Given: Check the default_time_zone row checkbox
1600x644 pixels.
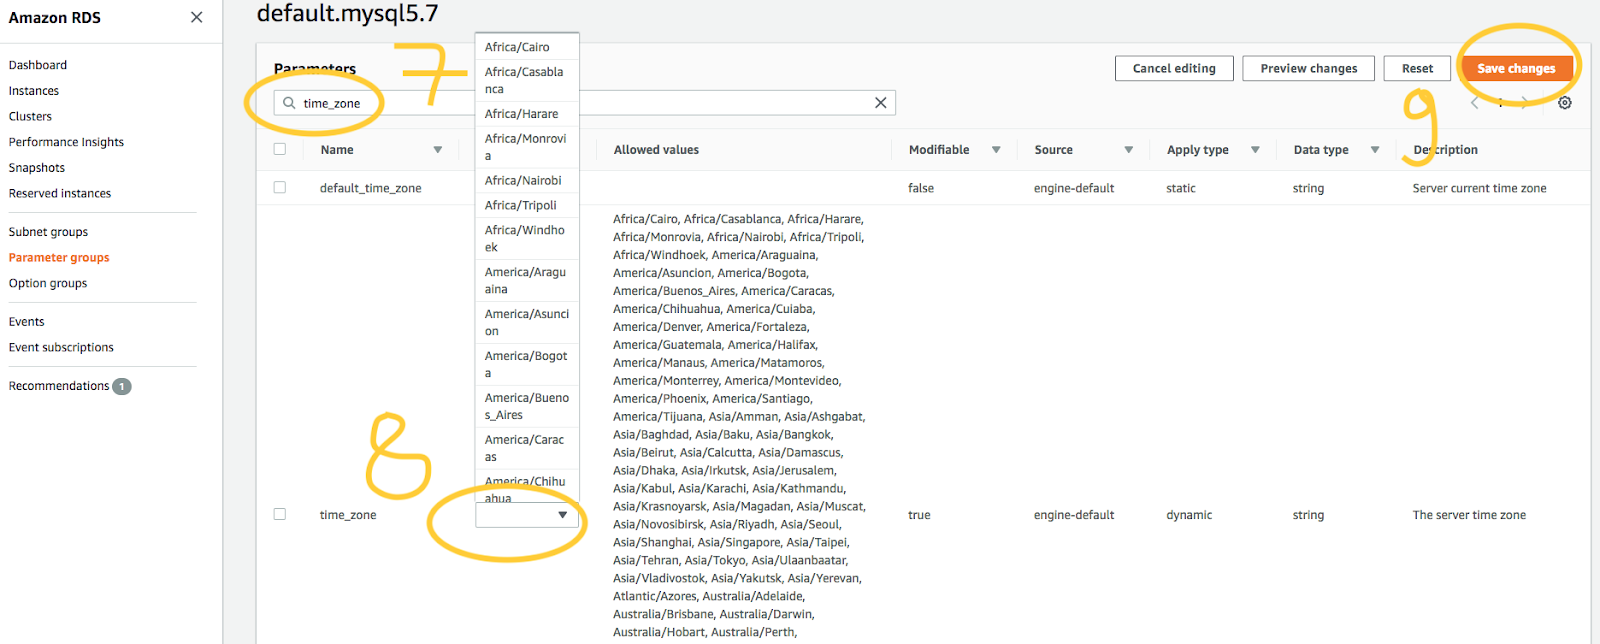Looking at the screenshot, I should click(280, 187).
